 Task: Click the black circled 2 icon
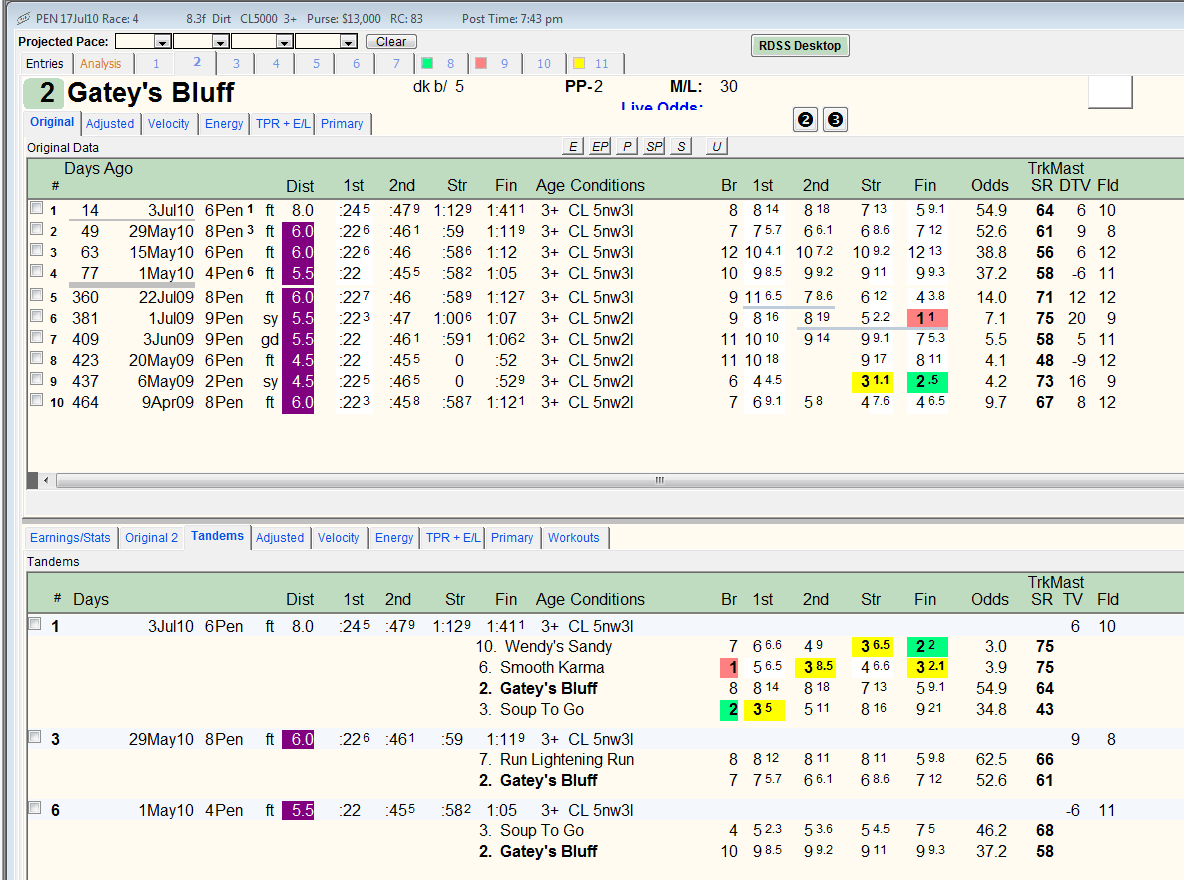pos(806,119)
